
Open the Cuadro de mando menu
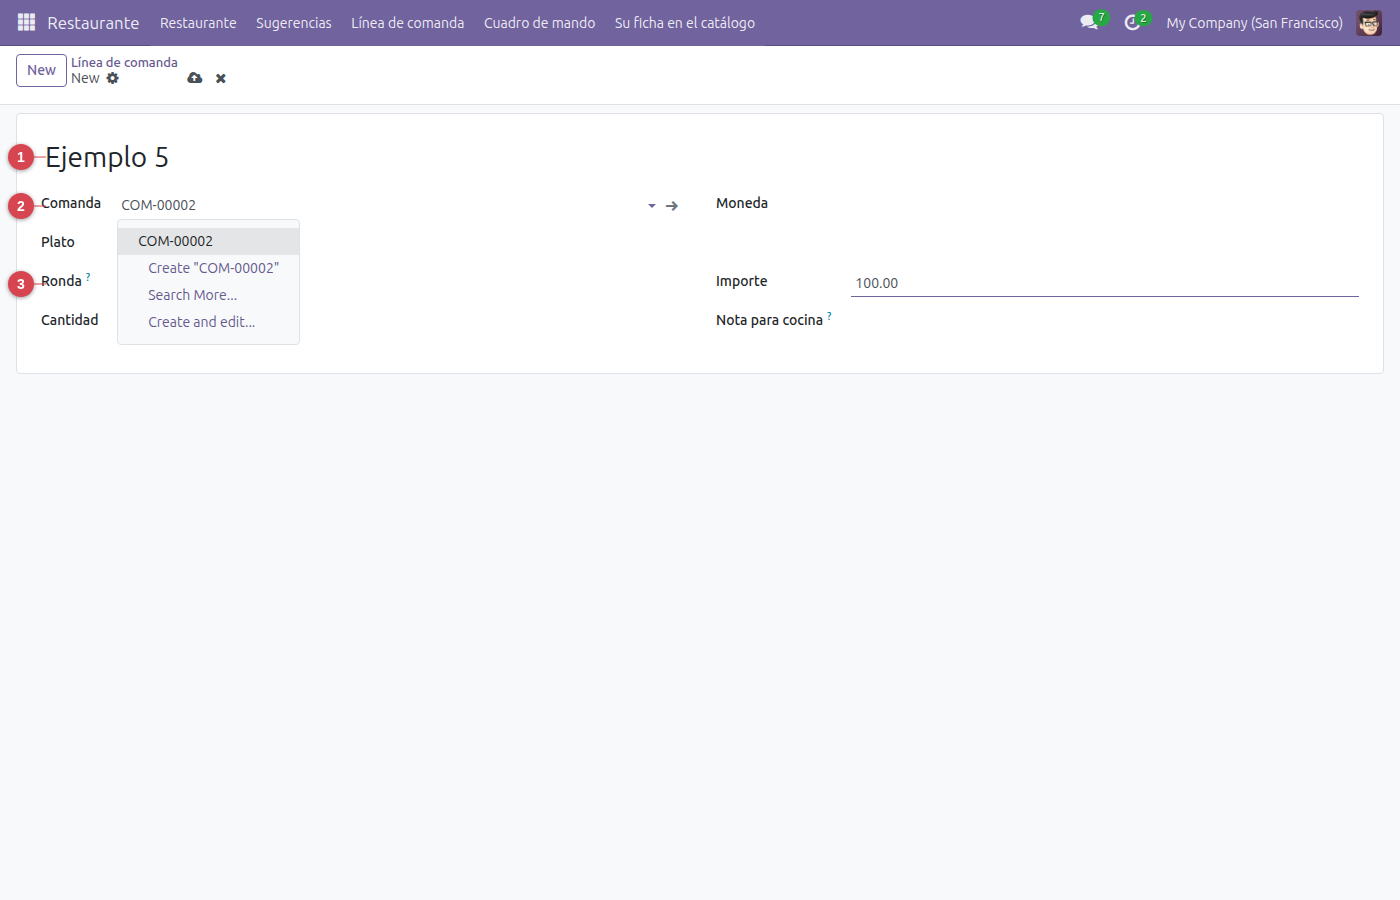540,22
